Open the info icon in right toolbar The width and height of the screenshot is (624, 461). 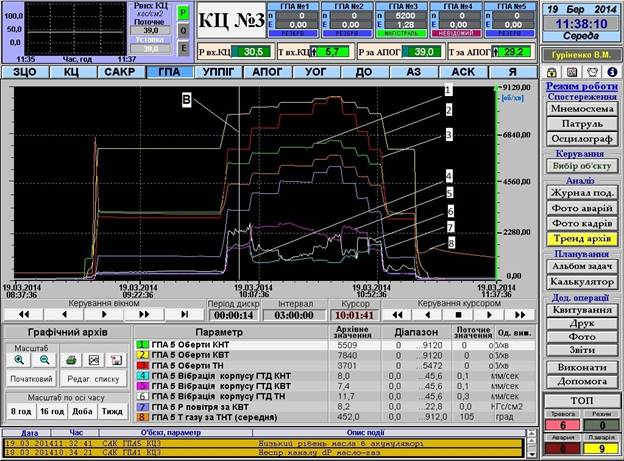[612, 72]
